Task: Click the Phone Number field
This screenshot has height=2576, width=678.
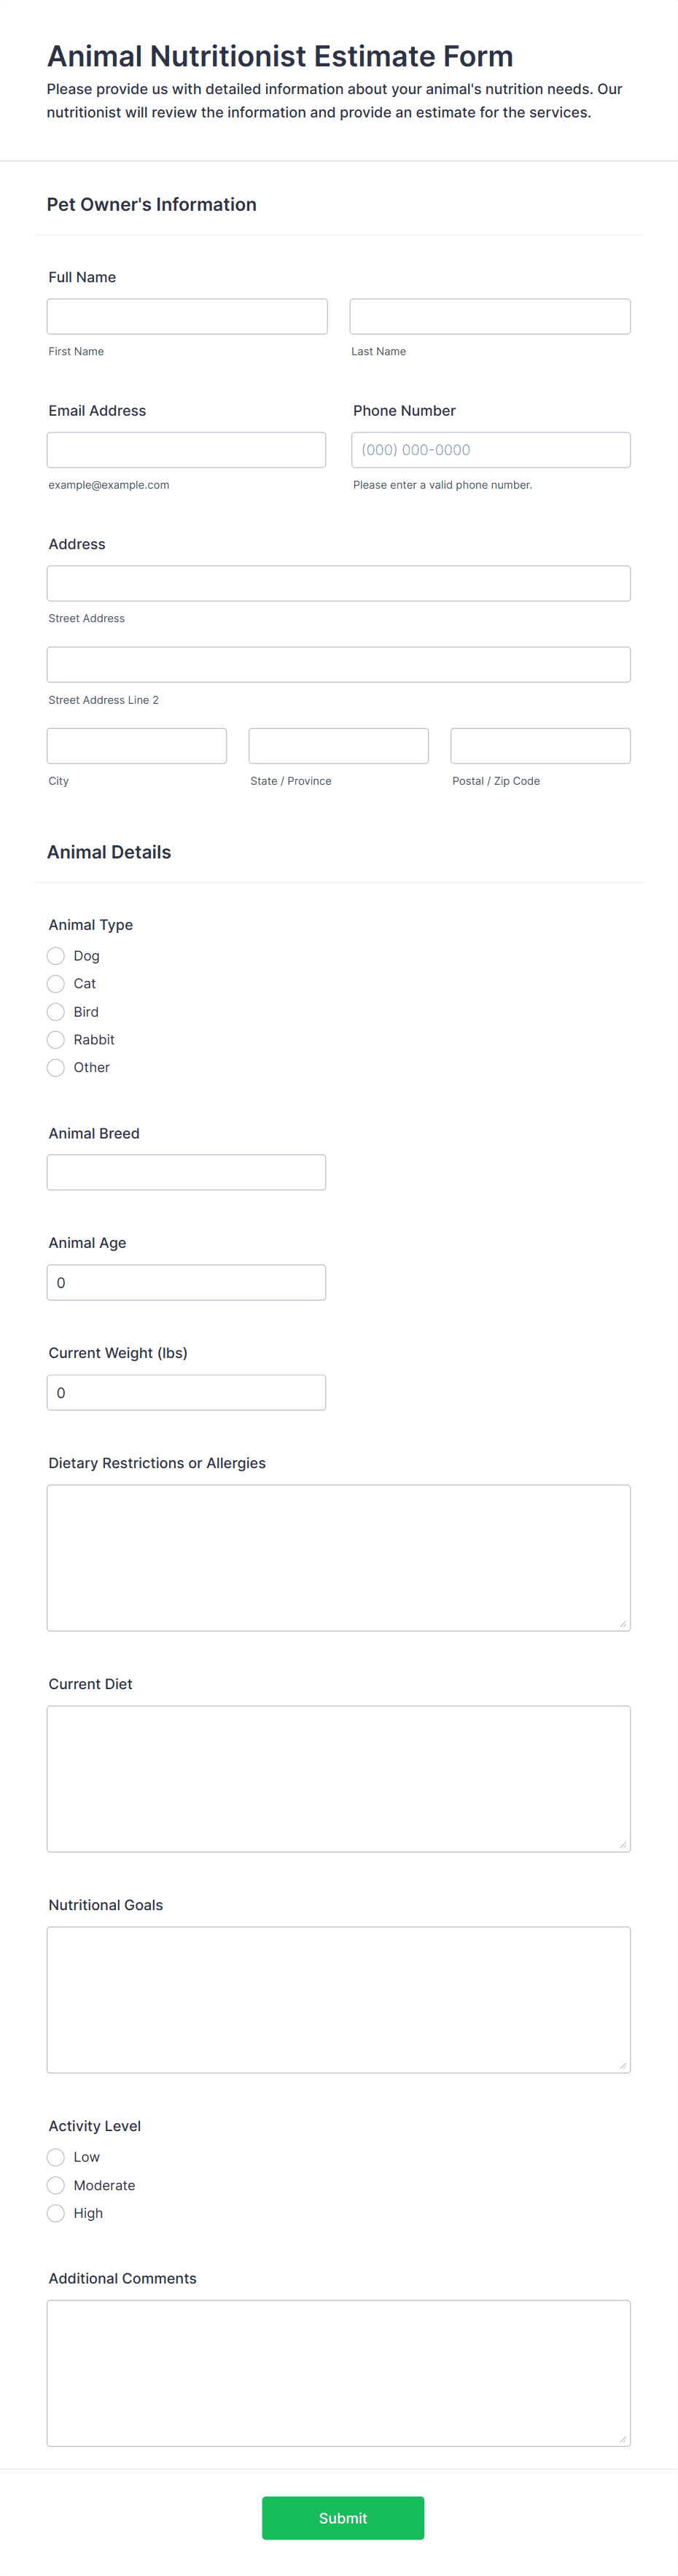Action: pyautogui.click(x=491, y=450)
